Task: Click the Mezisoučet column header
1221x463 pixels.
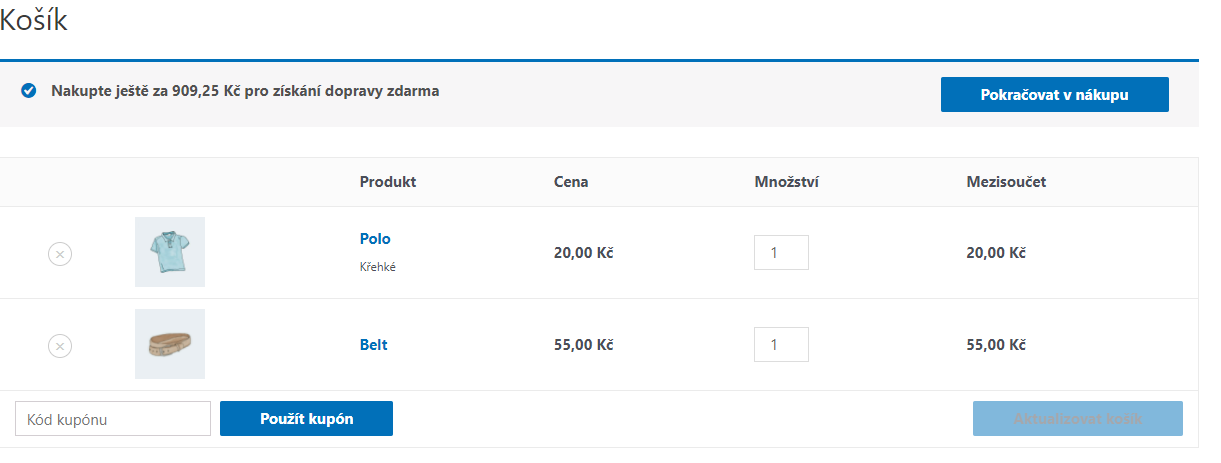Action: [x=1006, y=182]
